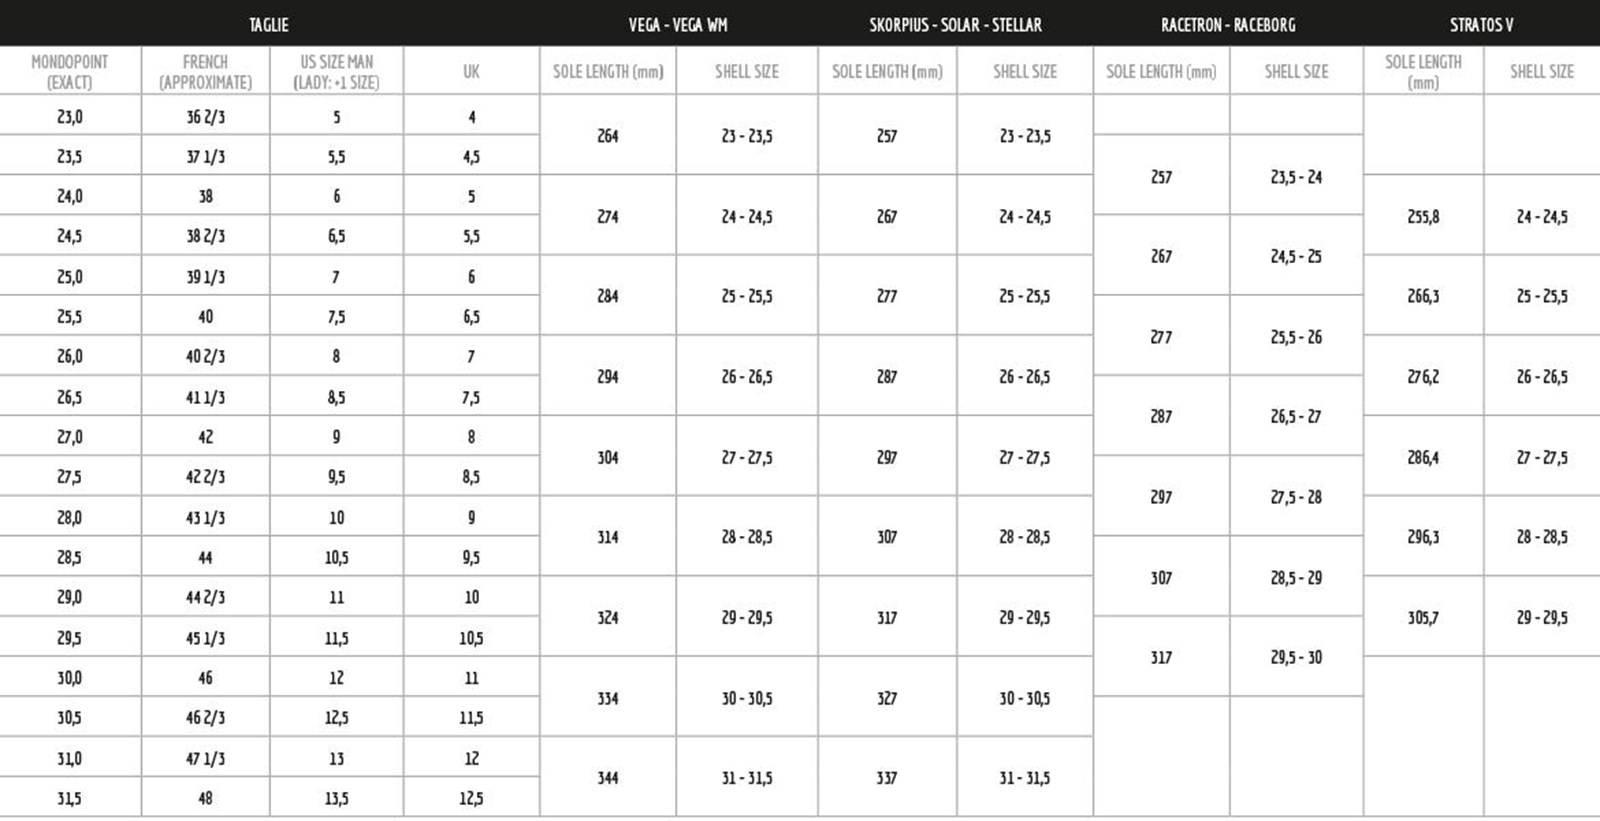Select the VEGA - VEGA WM header

(678, 24)
